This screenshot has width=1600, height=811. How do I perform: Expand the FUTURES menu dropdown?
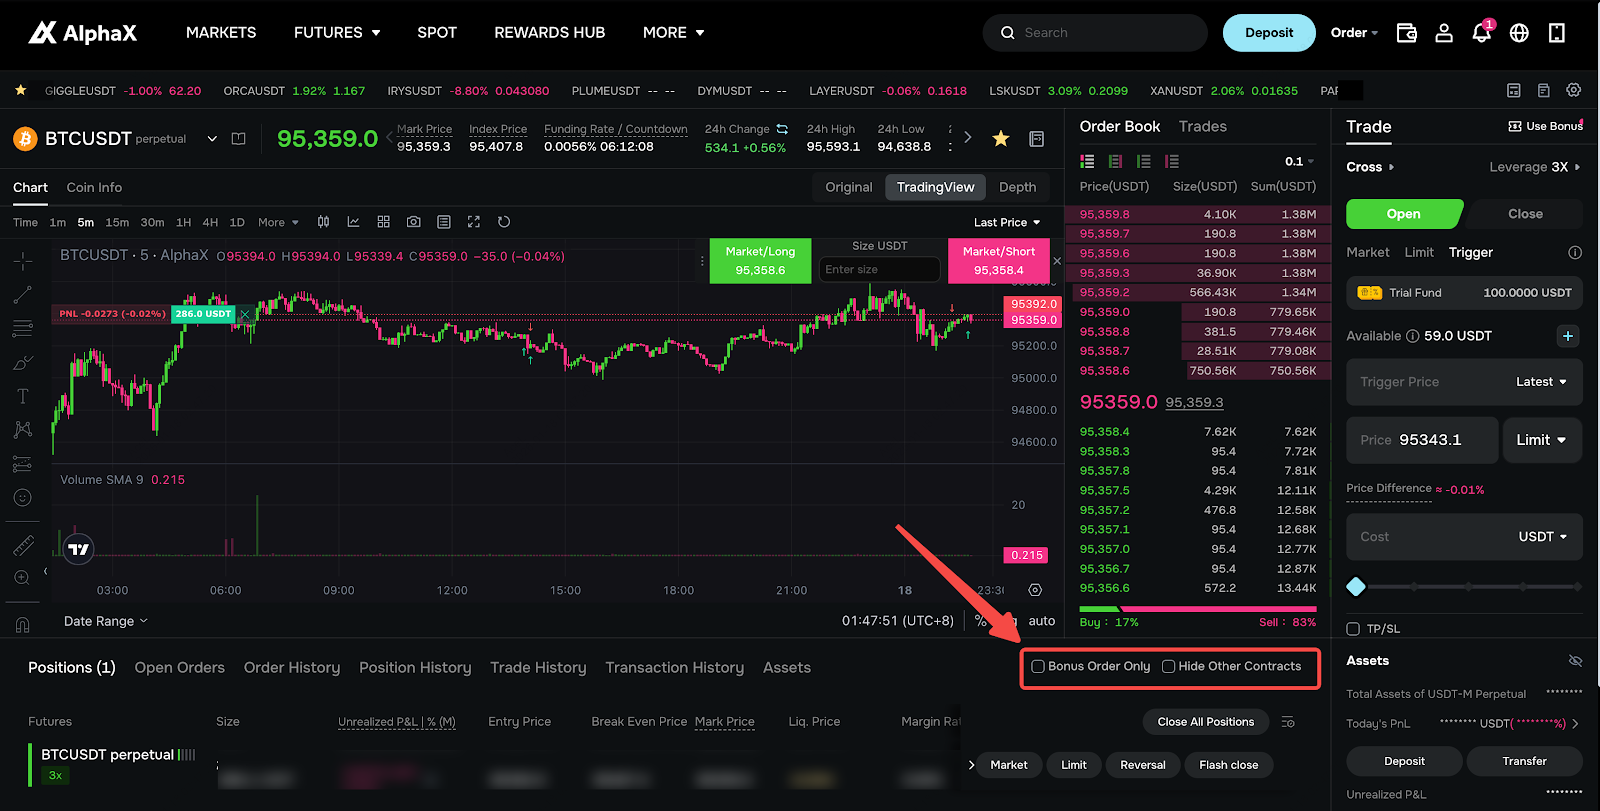pyautogui.click(x=337, y=33)
